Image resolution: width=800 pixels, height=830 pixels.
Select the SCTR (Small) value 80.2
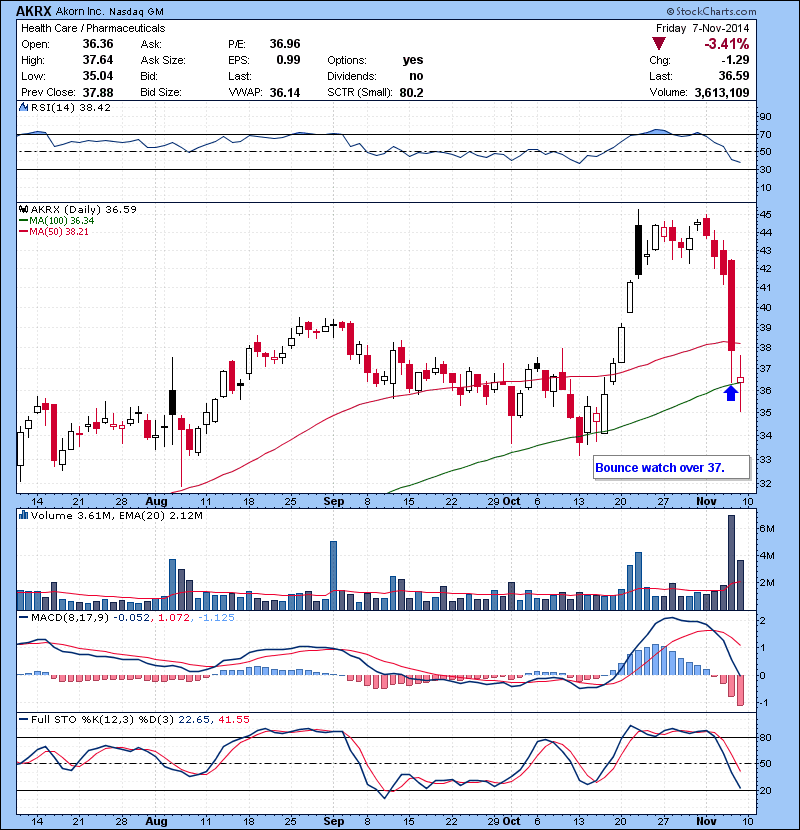coord(411,93)
